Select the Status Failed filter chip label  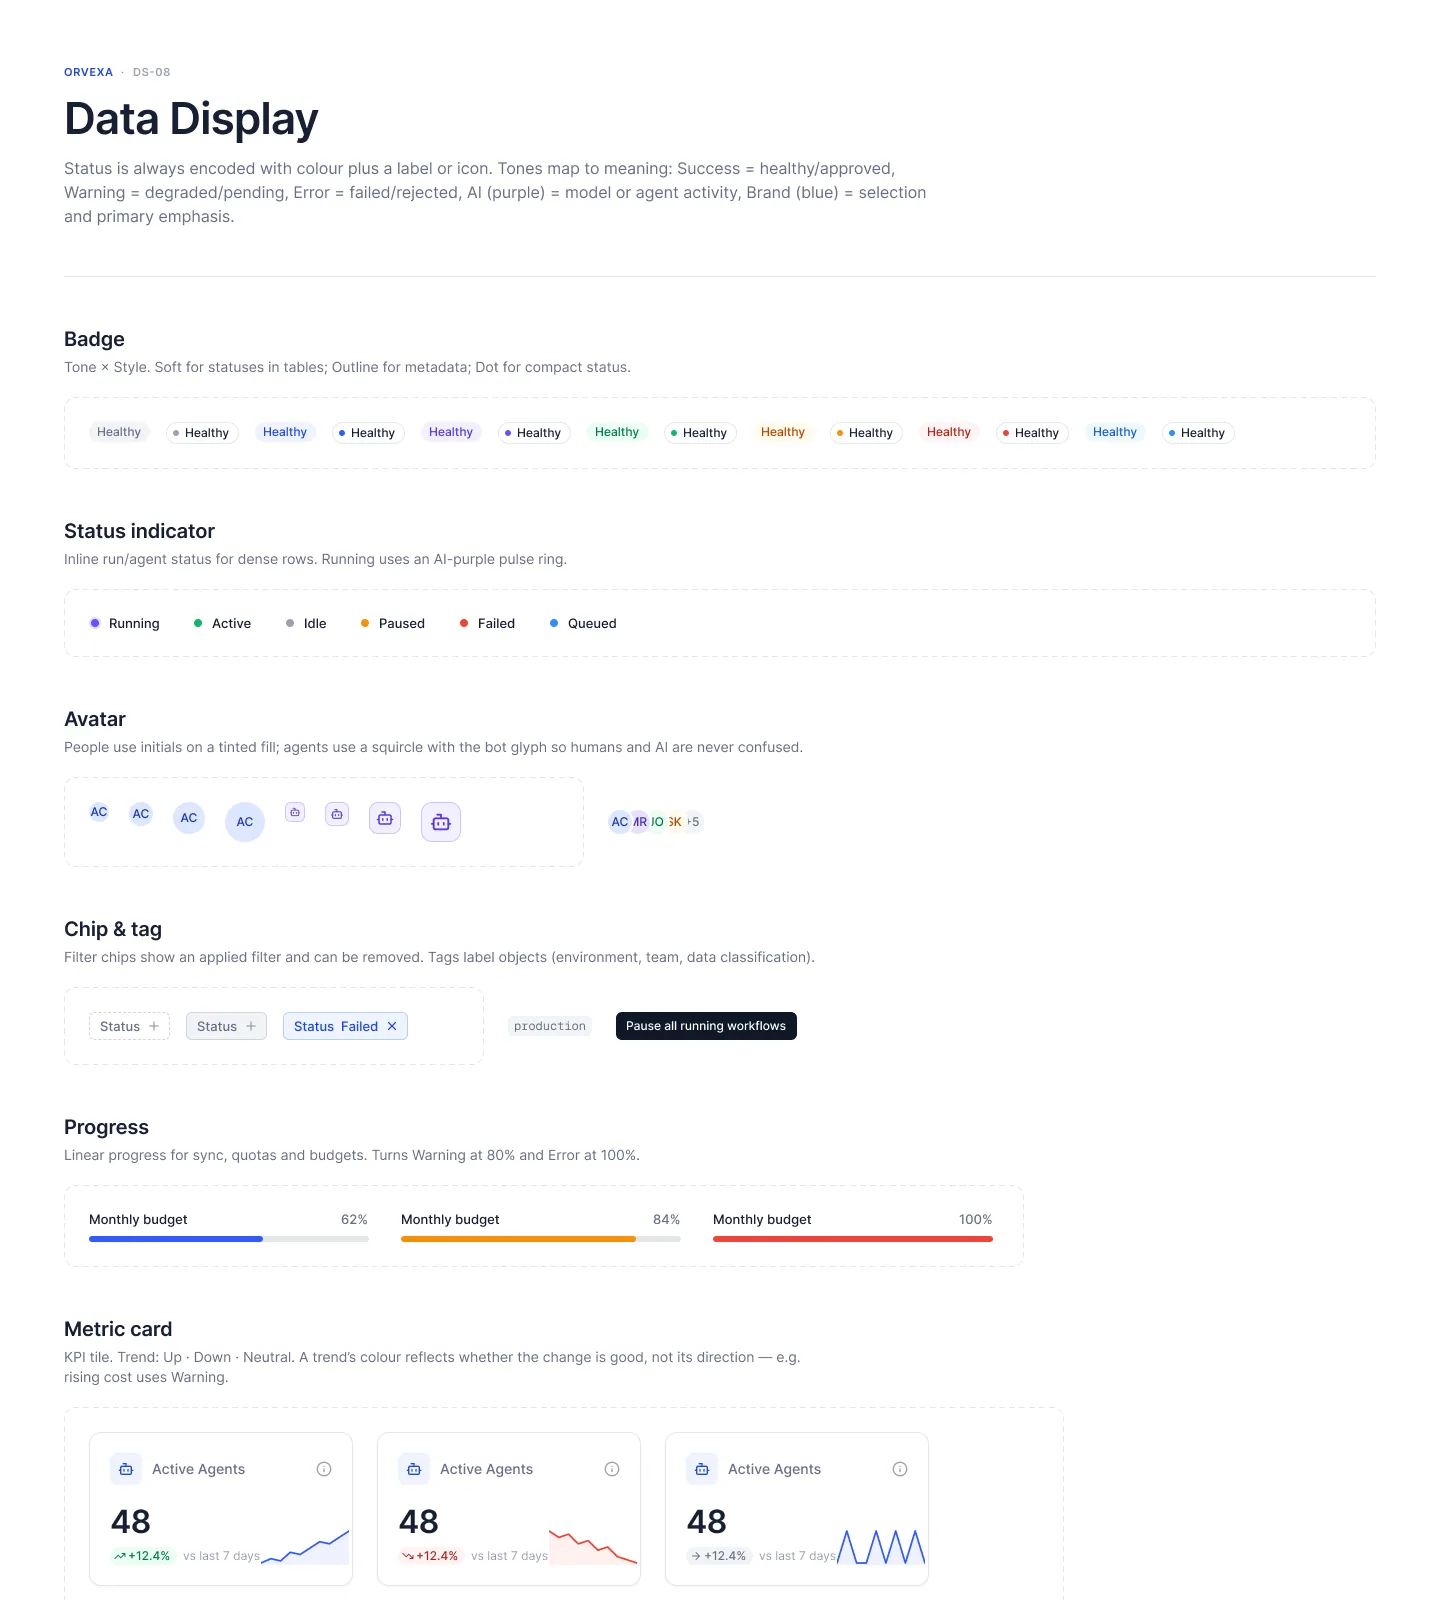[336, 1026]
